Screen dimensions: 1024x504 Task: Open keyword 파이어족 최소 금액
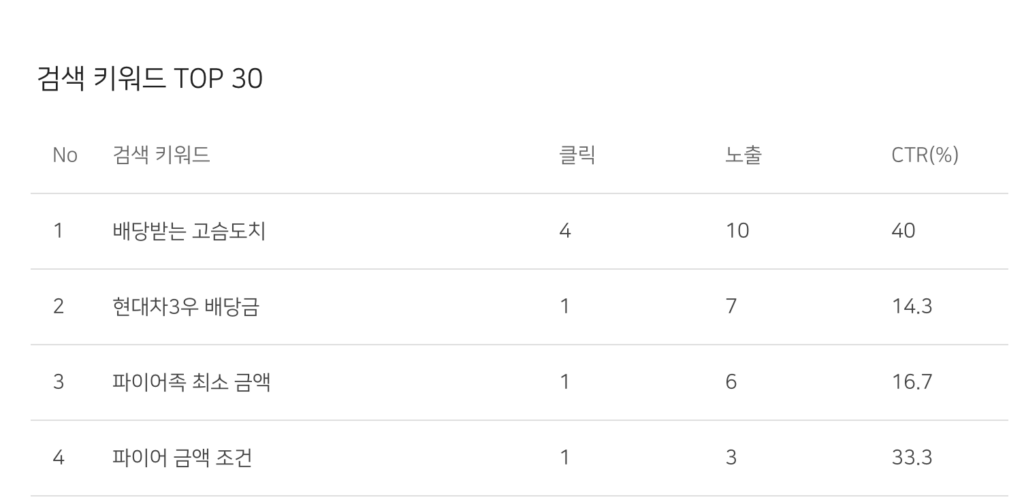191,382
